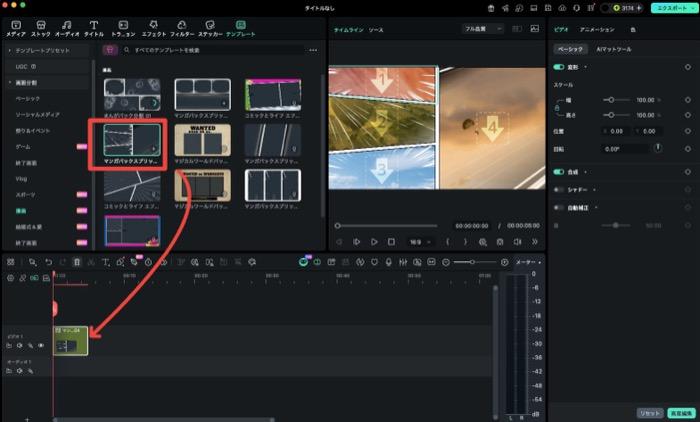The image size is (700, 422).
Task: Click the preview playback progress bar
Action: 387,226
